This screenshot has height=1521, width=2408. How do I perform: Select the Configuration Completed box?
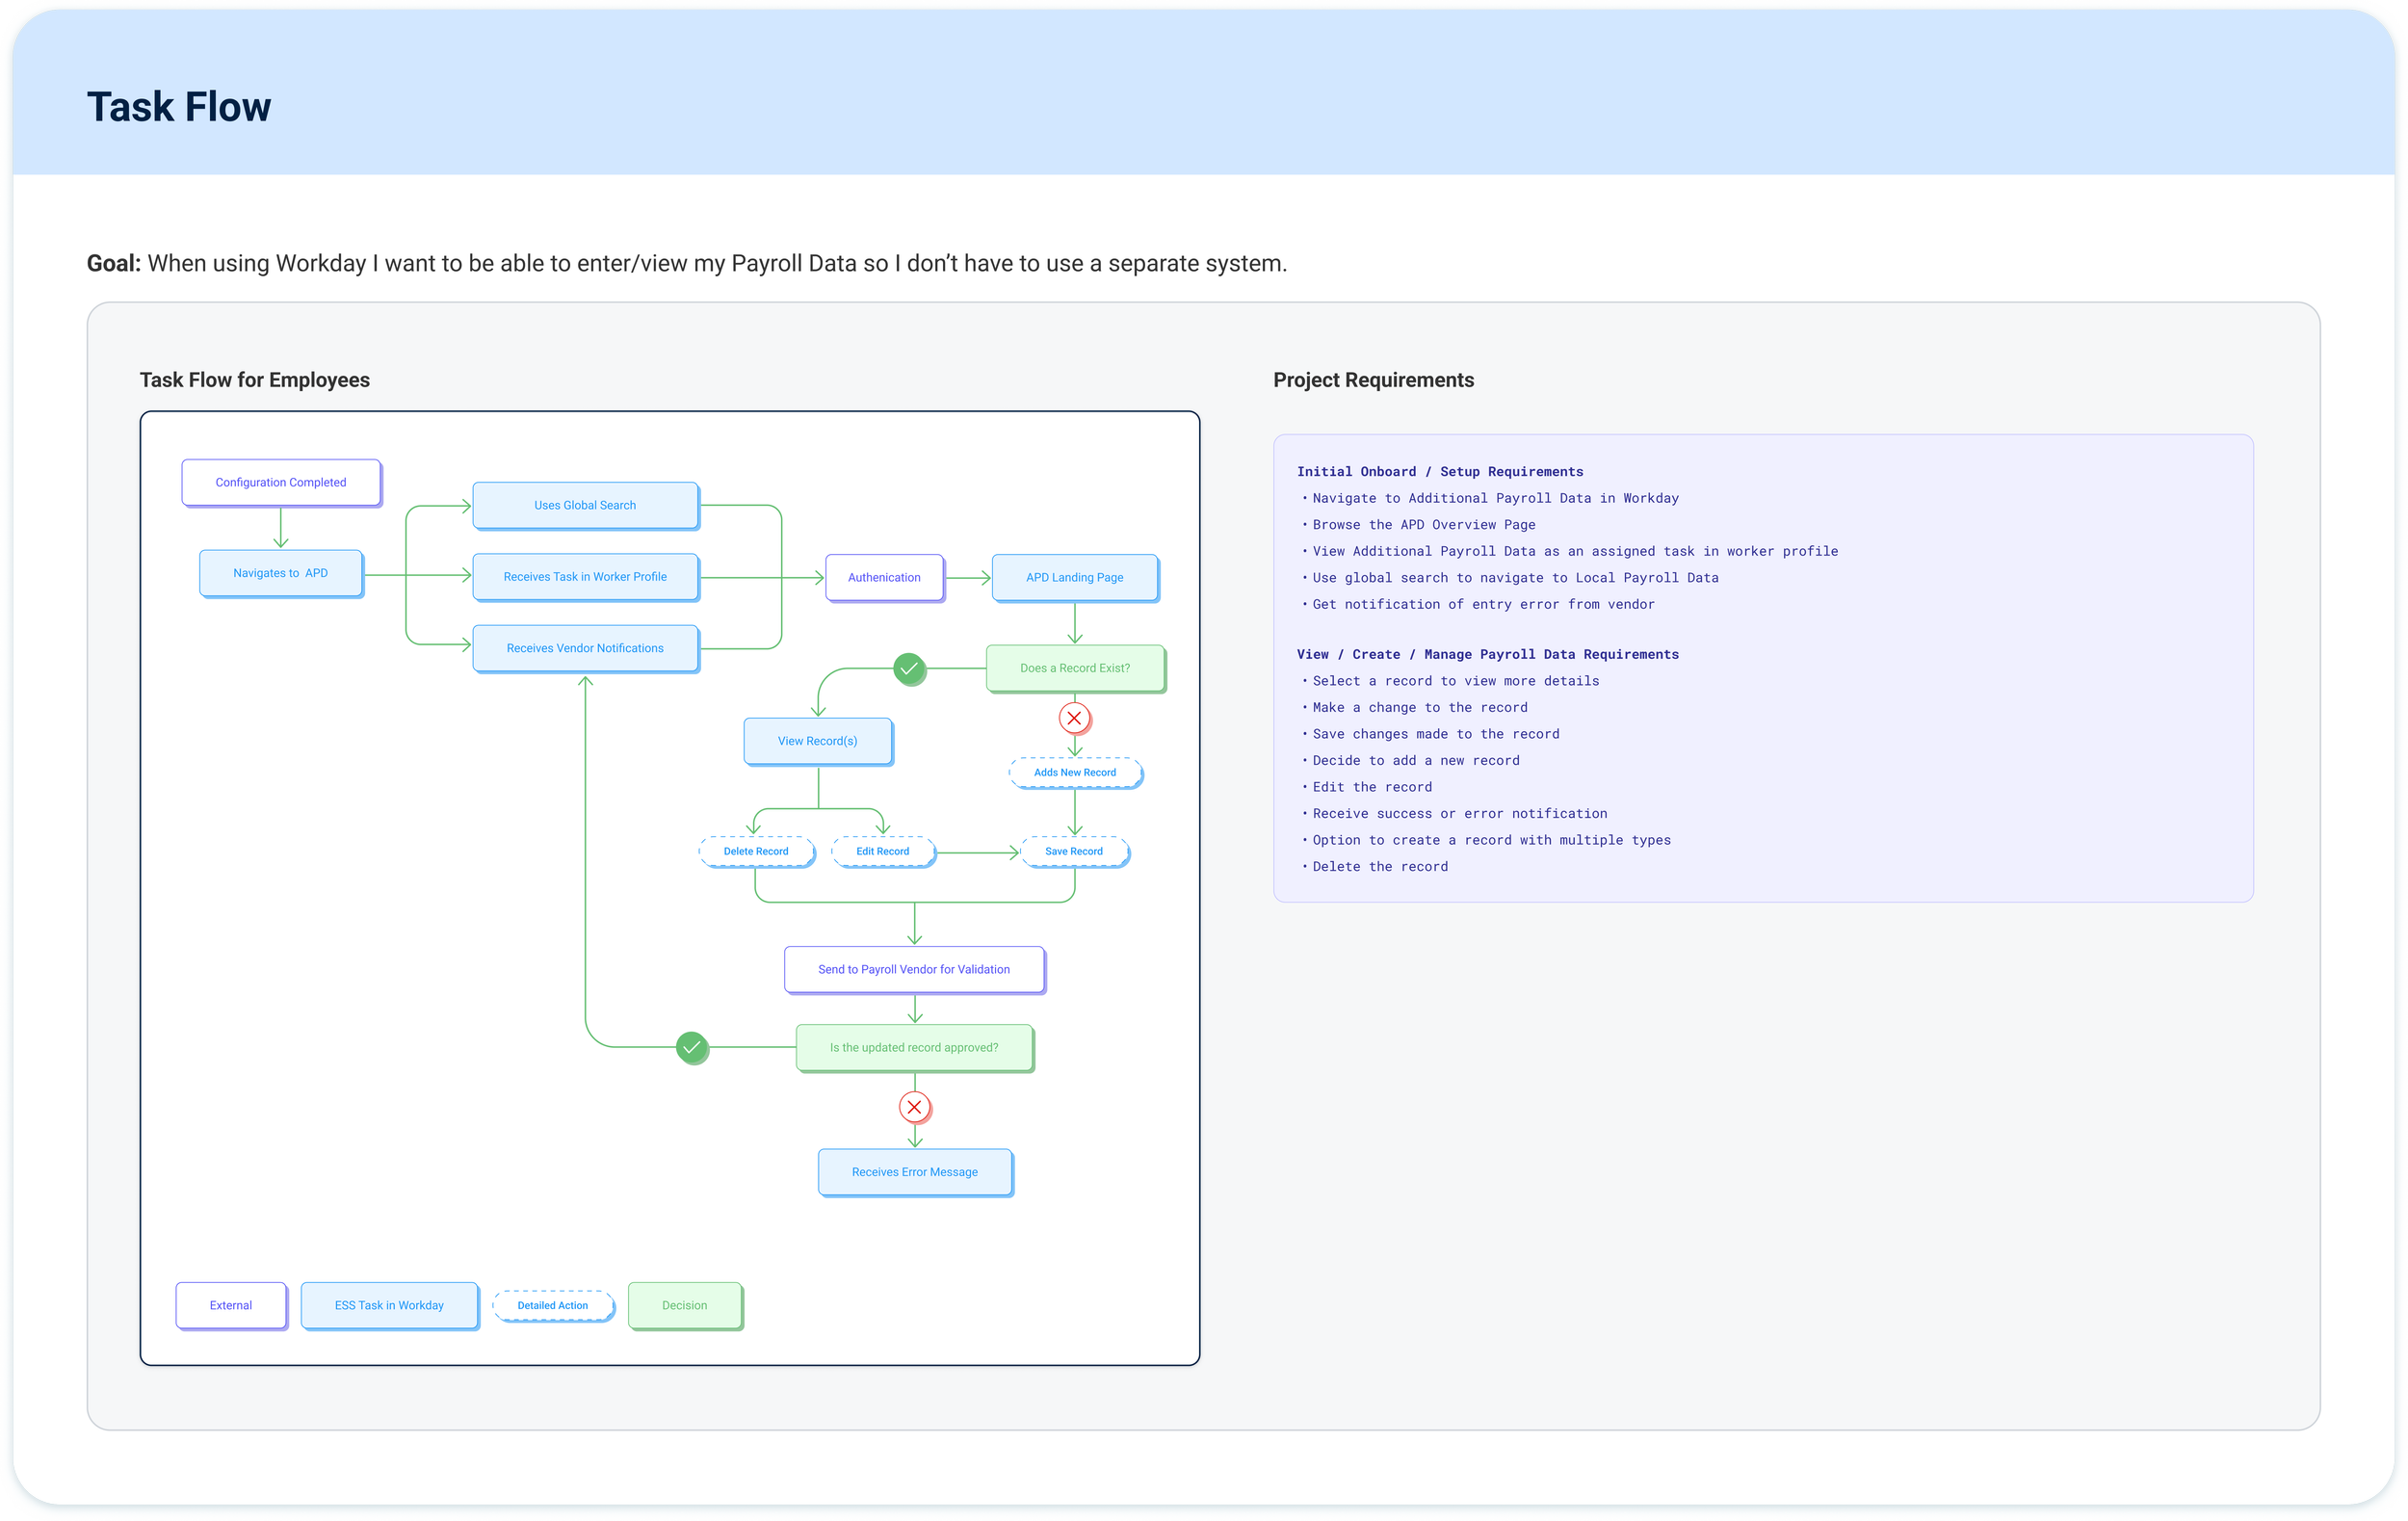point(281,482)
